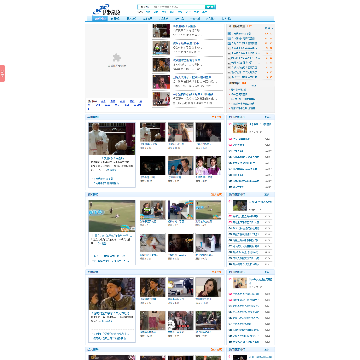Open the large featured thumbnail of the man in white robes
Image resolution: width=360 pixels, height=360 pixels.
(x=112, y=139)
